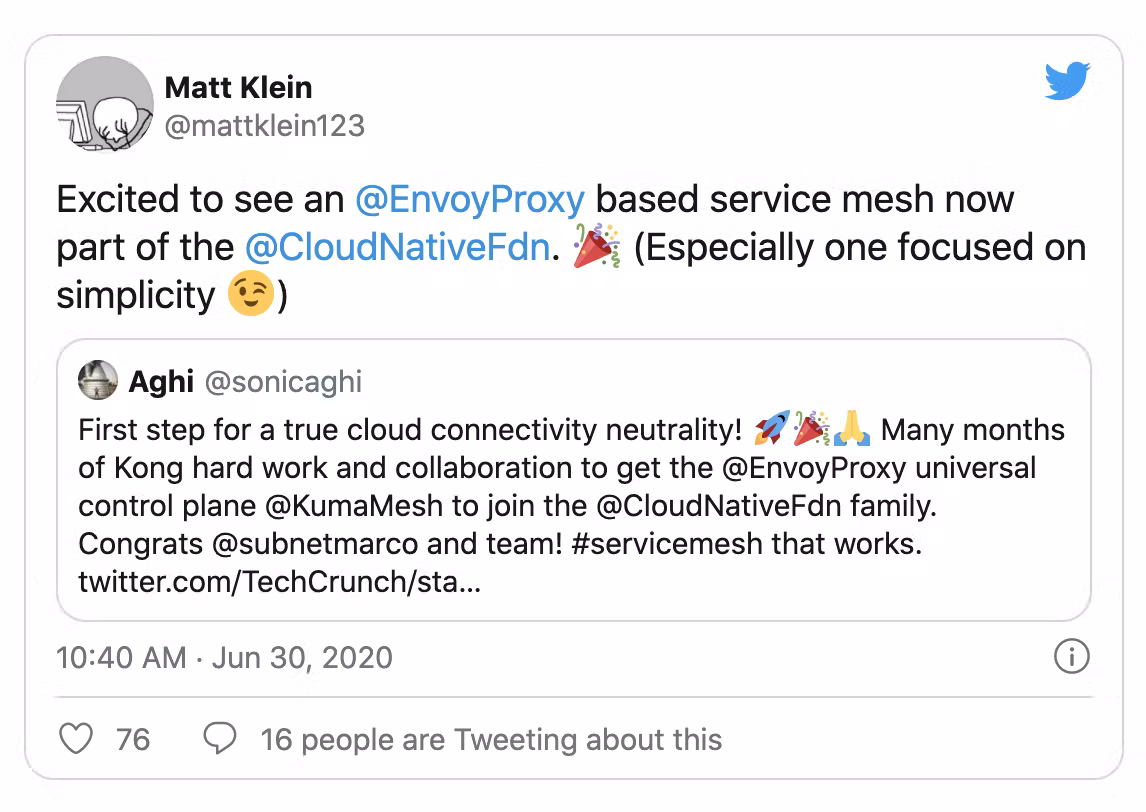Screen dimensions: 1146x812
Task: Click the Twitter bird logo
Action: 1067,82
